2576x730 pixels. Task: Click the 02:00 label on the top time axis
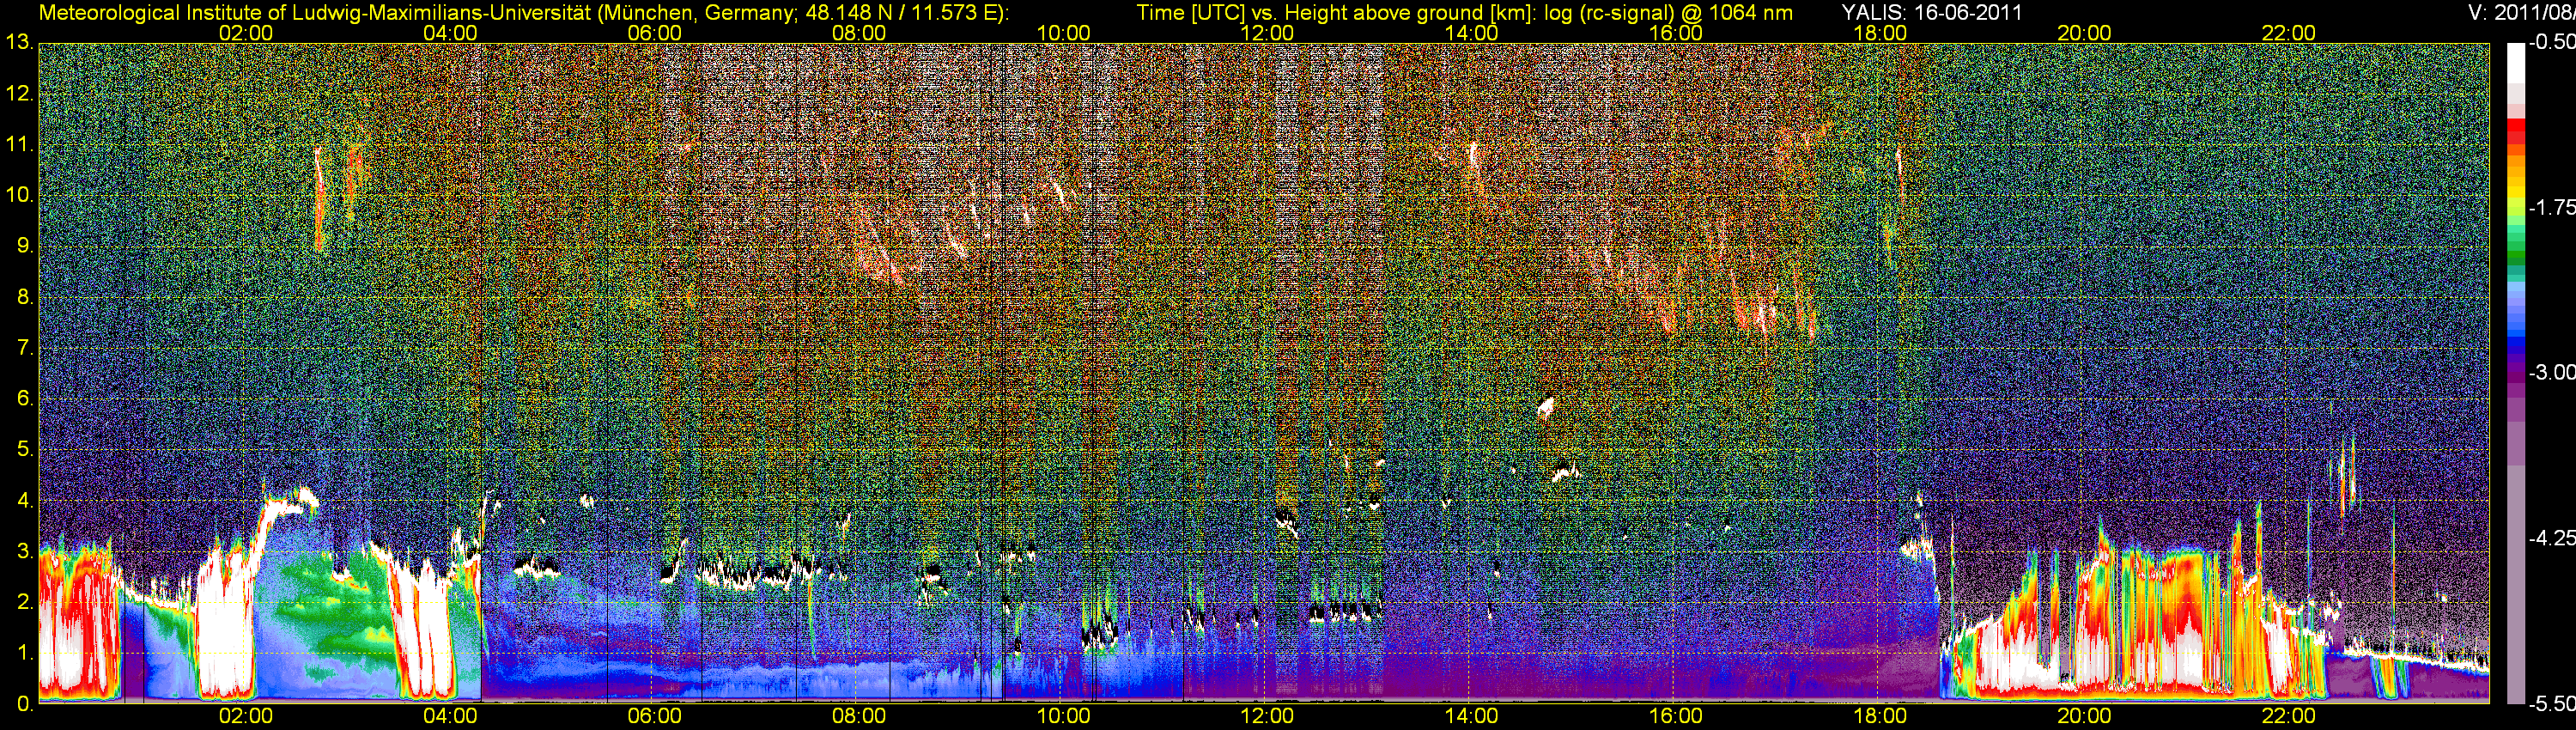coord(246,33)
